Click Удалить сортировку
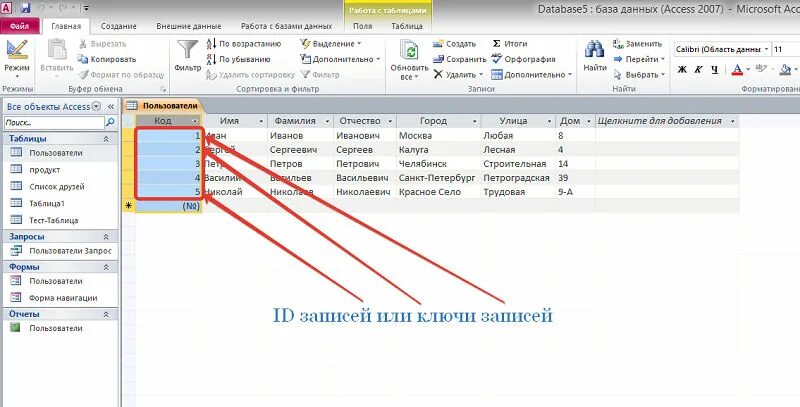Image resolution: width=800 pixels, height=407 pixels. click(251, 74)
